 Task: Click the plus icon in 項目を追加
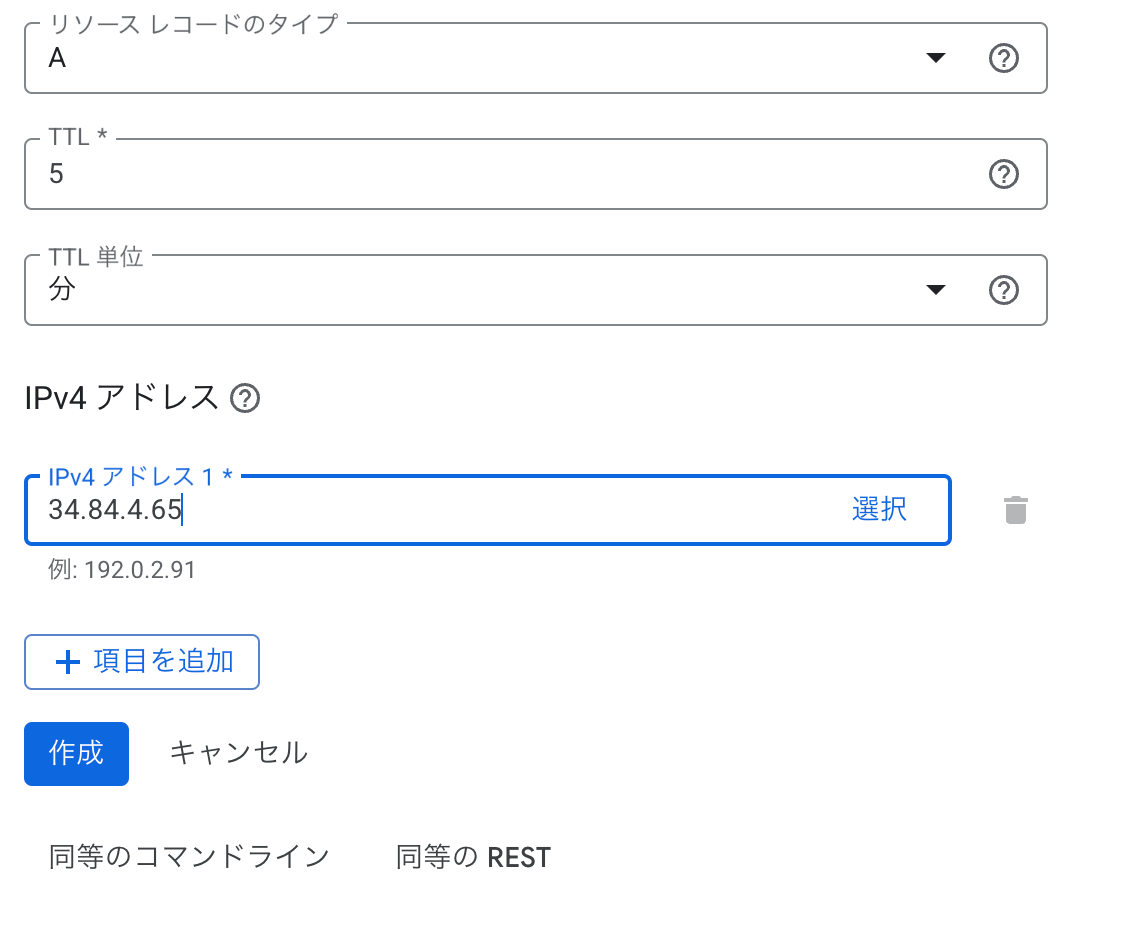pyautogui.click(x=68, y=662)
